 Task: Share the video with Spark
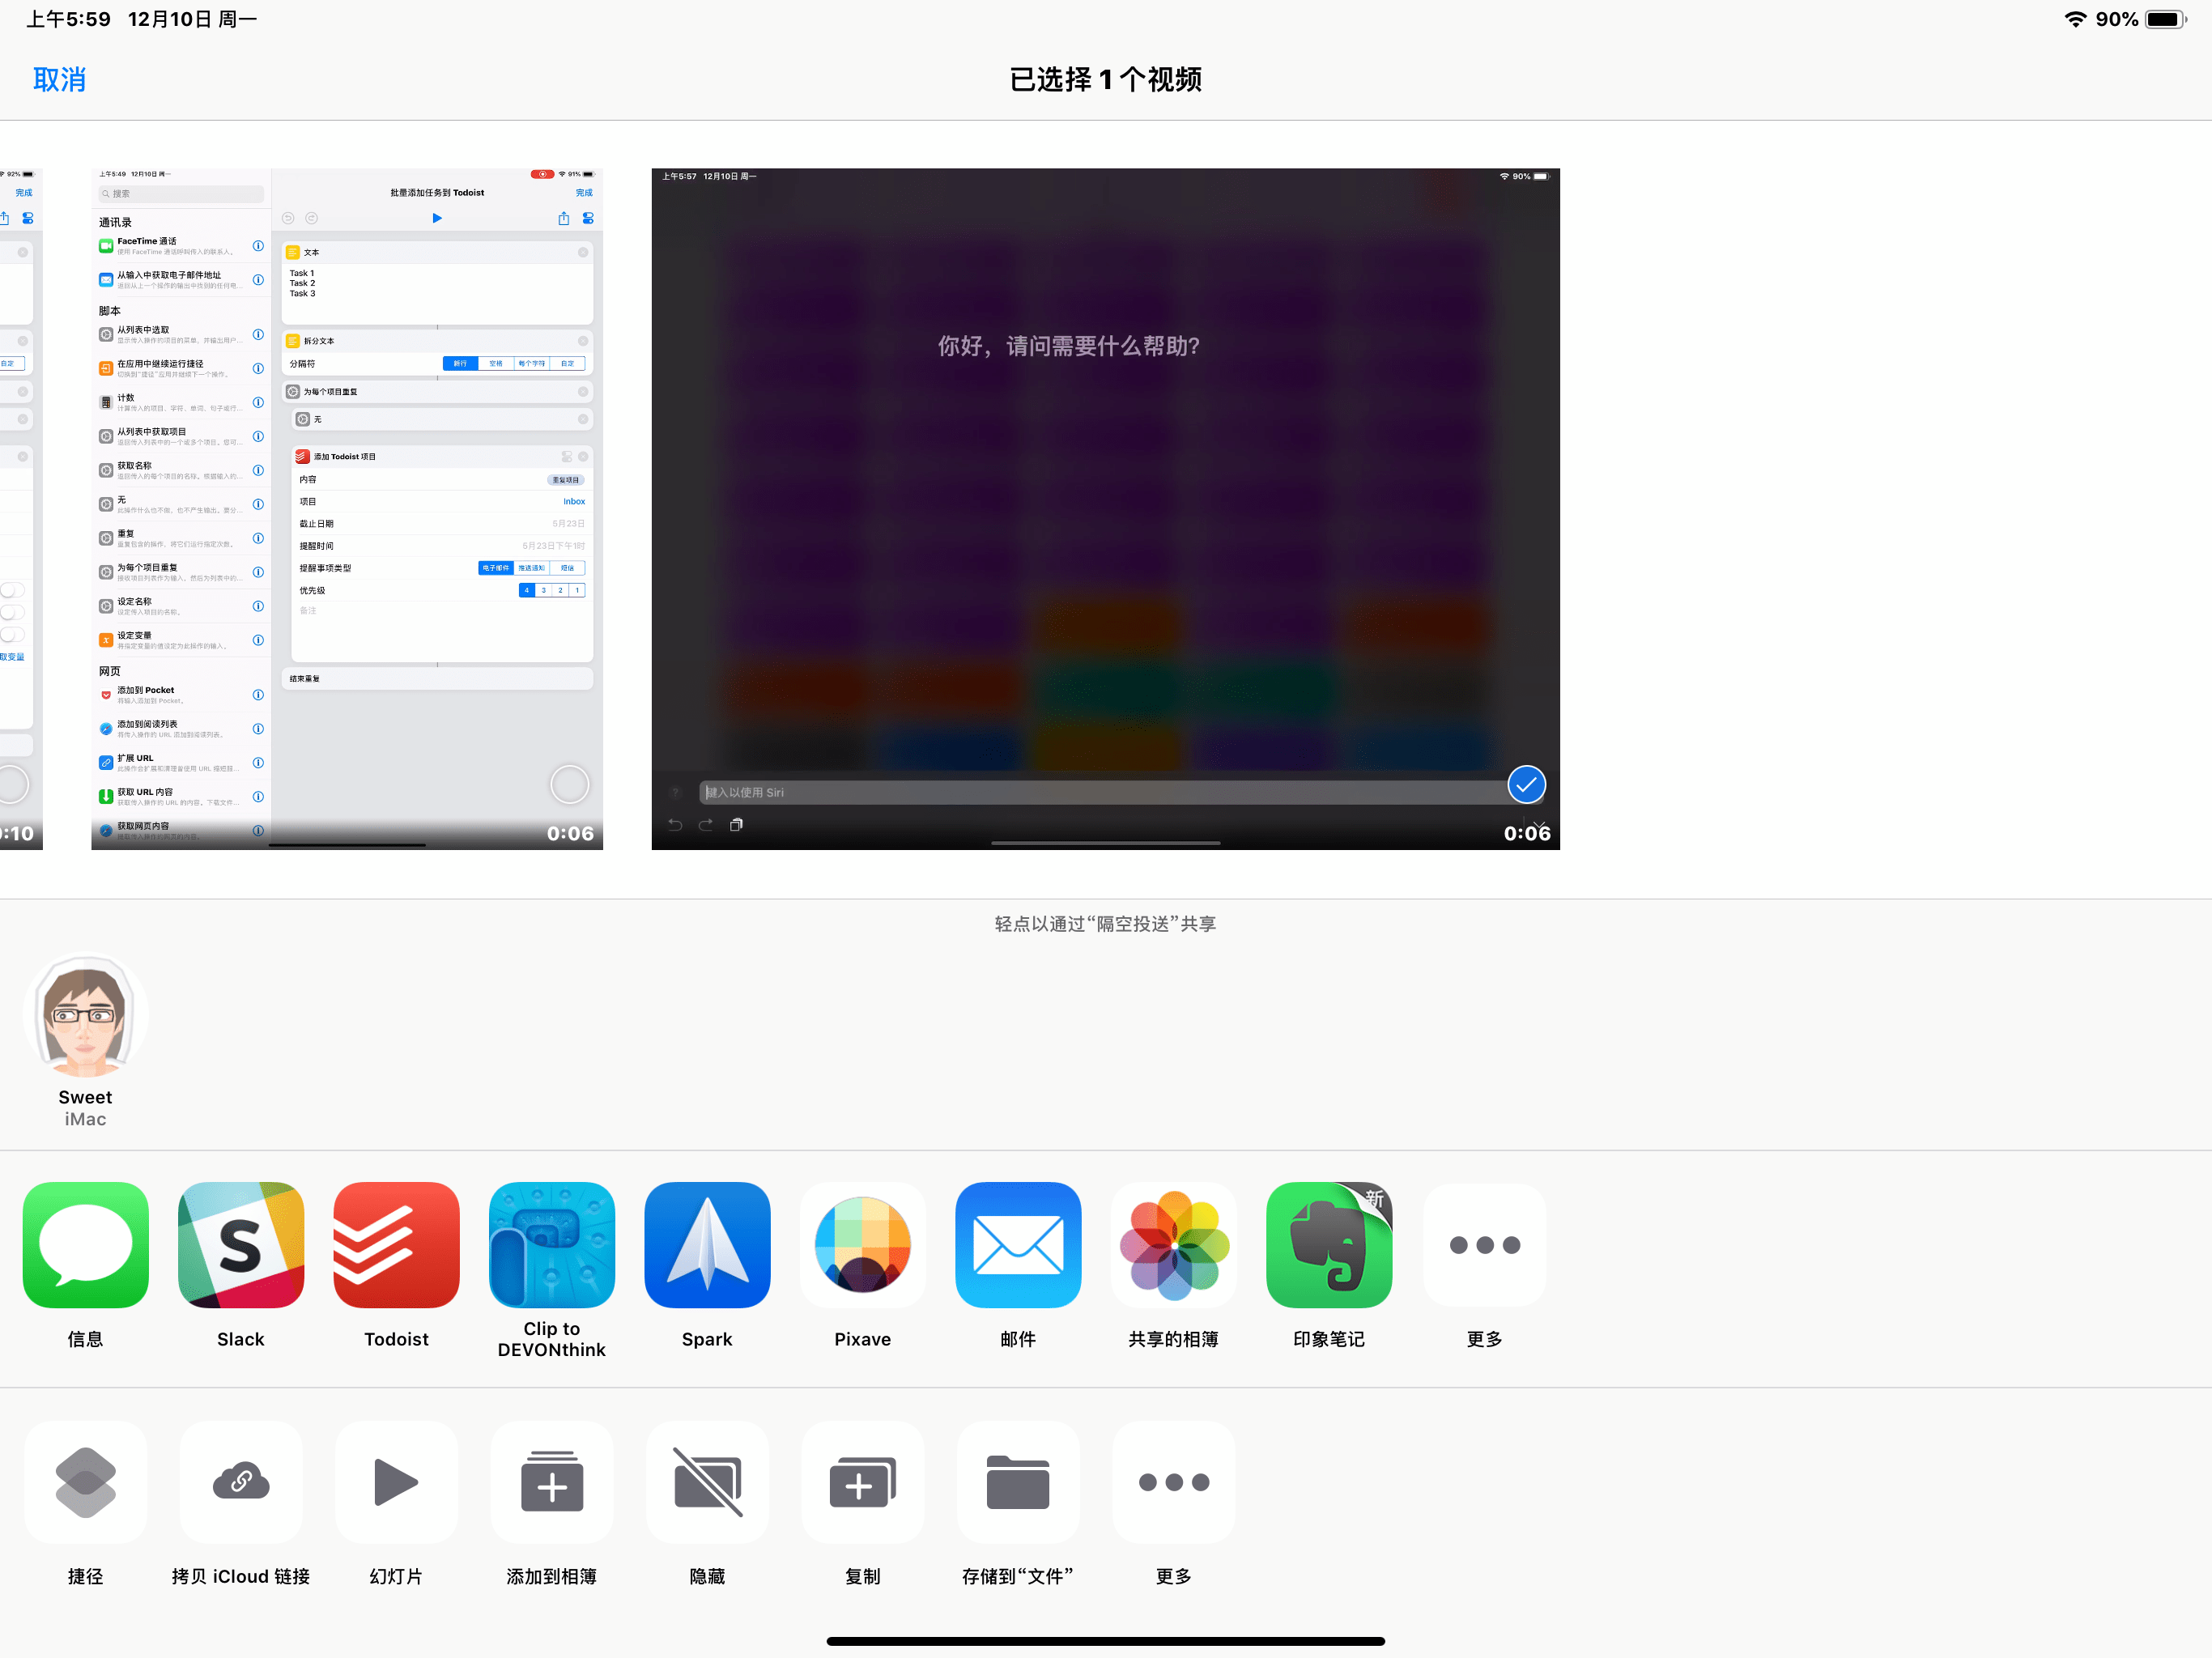pyautogui.click(x=707, y=1245)
